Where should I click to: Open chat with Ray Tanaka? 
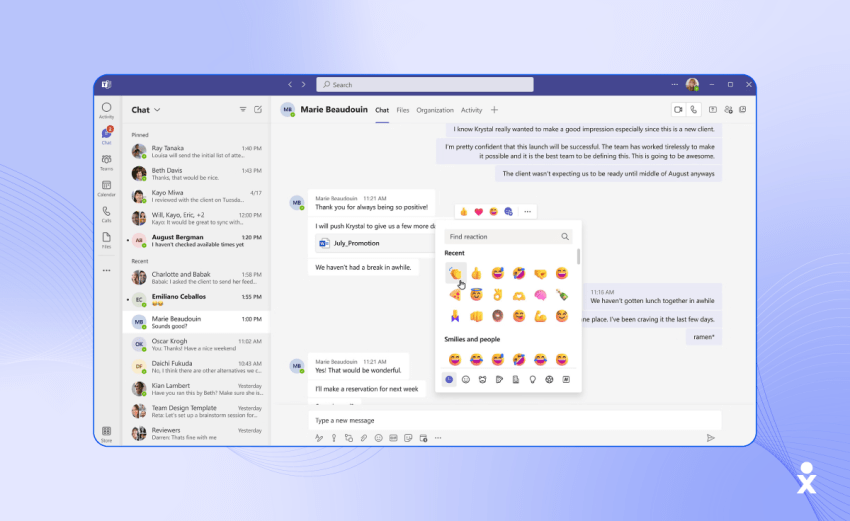[196, 151]
